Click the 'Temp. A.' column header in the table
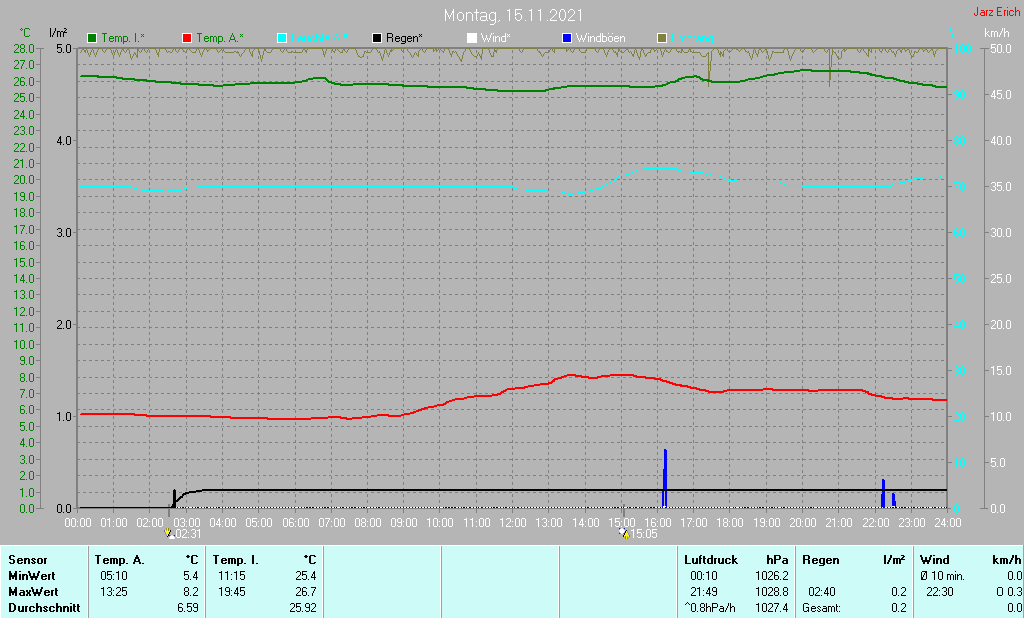The height and width of the screenshot is (618, 1024). (119, 560)
